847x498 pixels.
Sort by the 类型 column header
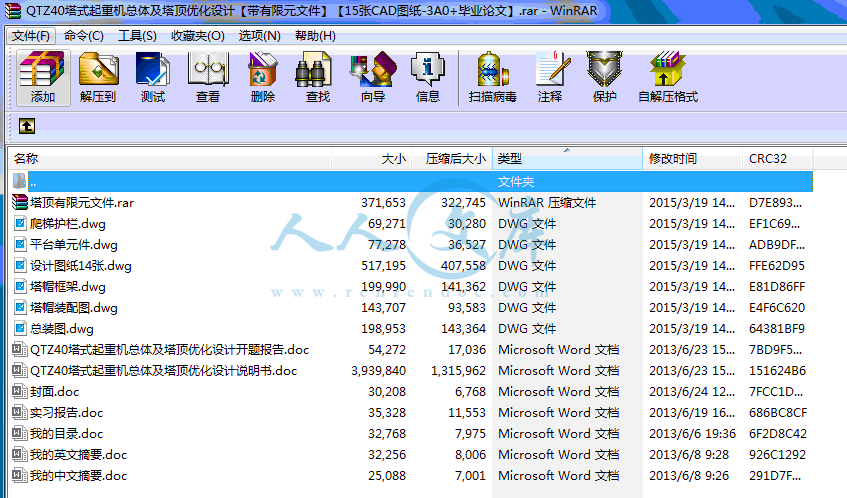point(567,159)
